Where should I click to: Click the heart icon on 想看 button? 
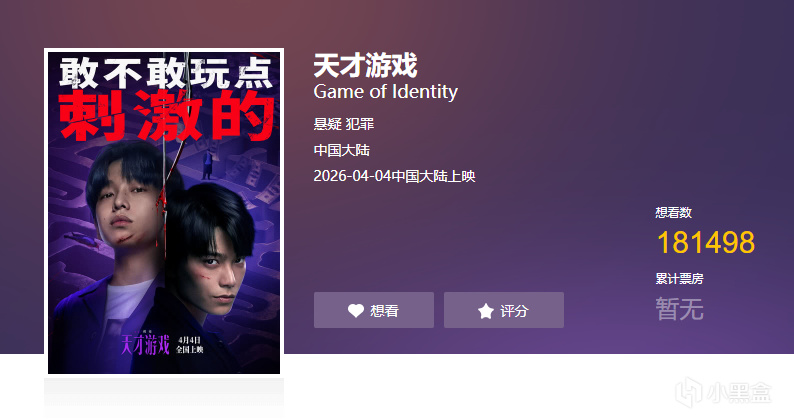[355, 311]
